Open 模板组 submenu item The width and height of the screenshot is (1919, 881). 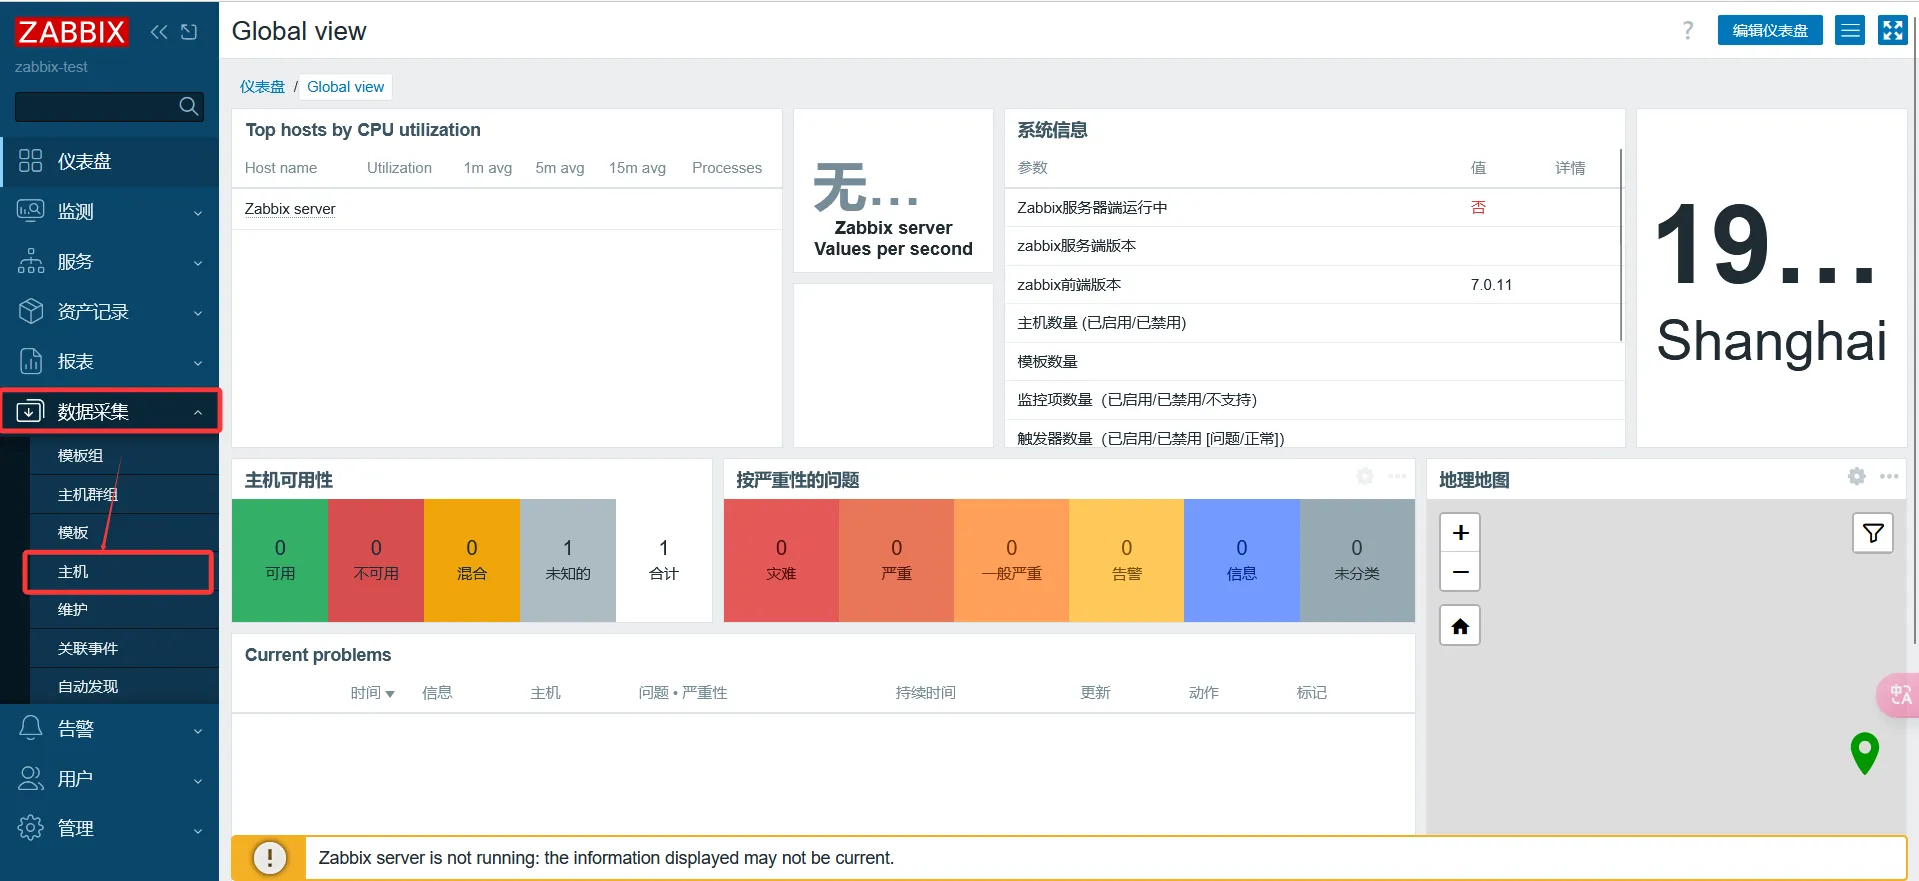point(124,455)
